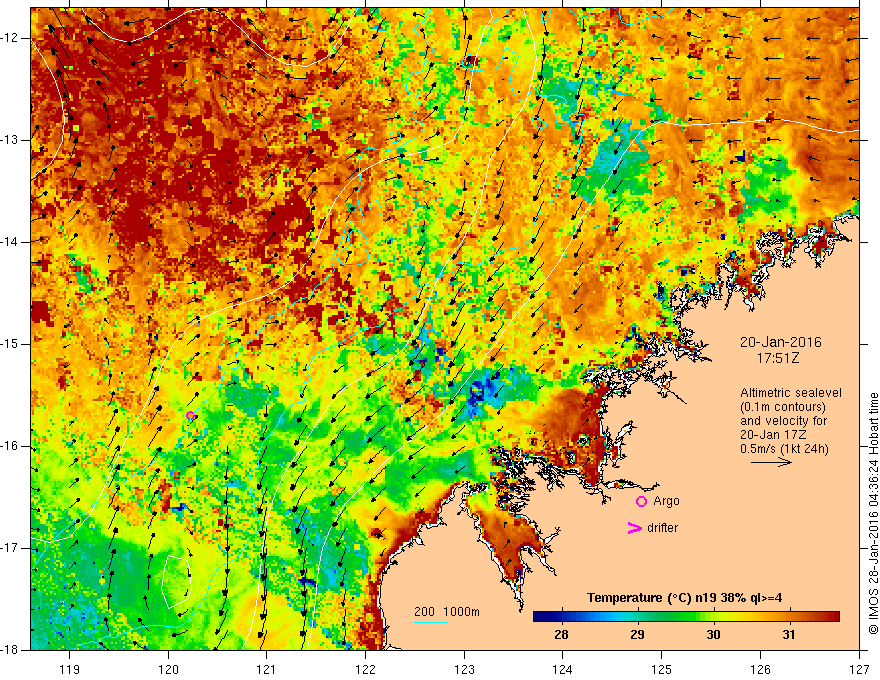Click latitude axis label -14
This screenshot has width=880, height=680.
[11, 242]
